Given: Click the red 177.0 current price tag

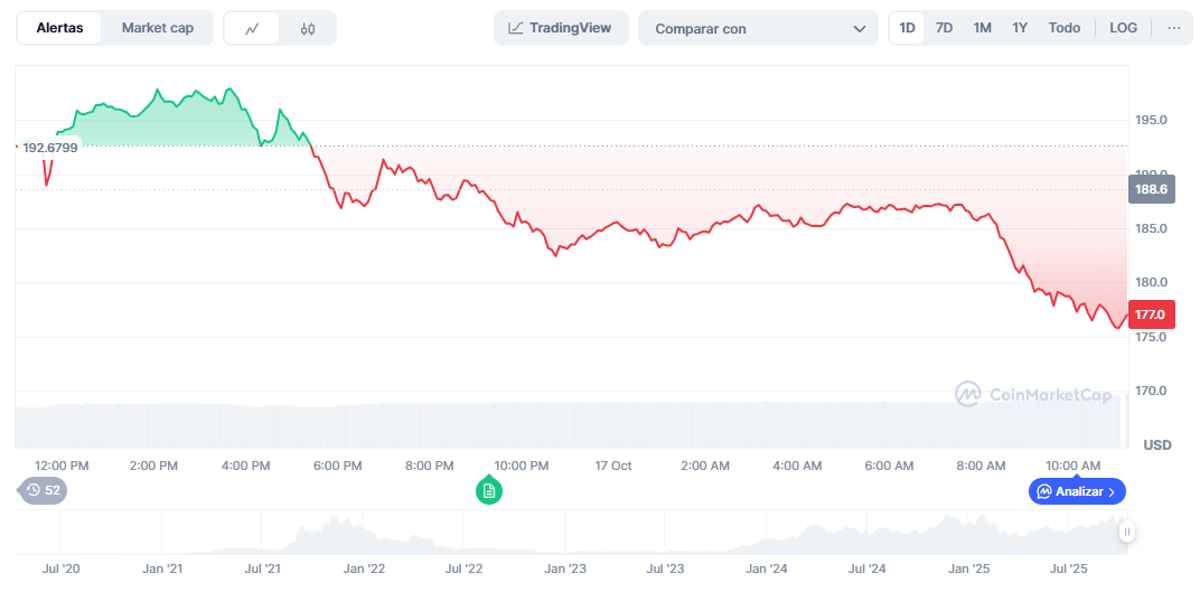Looking at the screenshot, I should 1151,314.
